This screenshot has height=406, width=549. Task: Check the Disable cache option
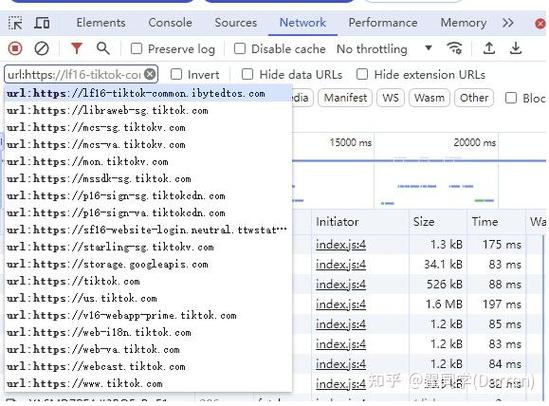[x=239, y=48]
